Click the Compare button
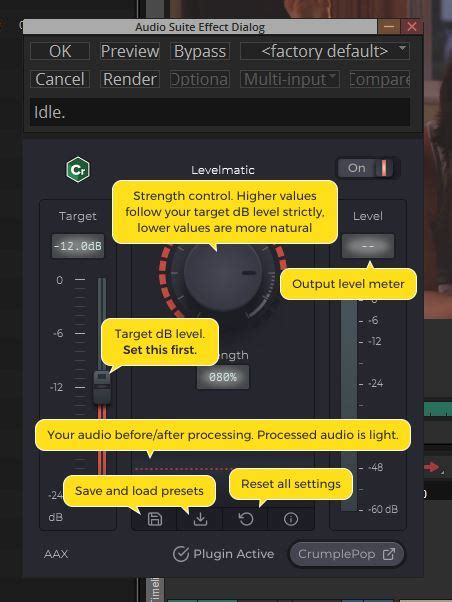 point(379,79)
